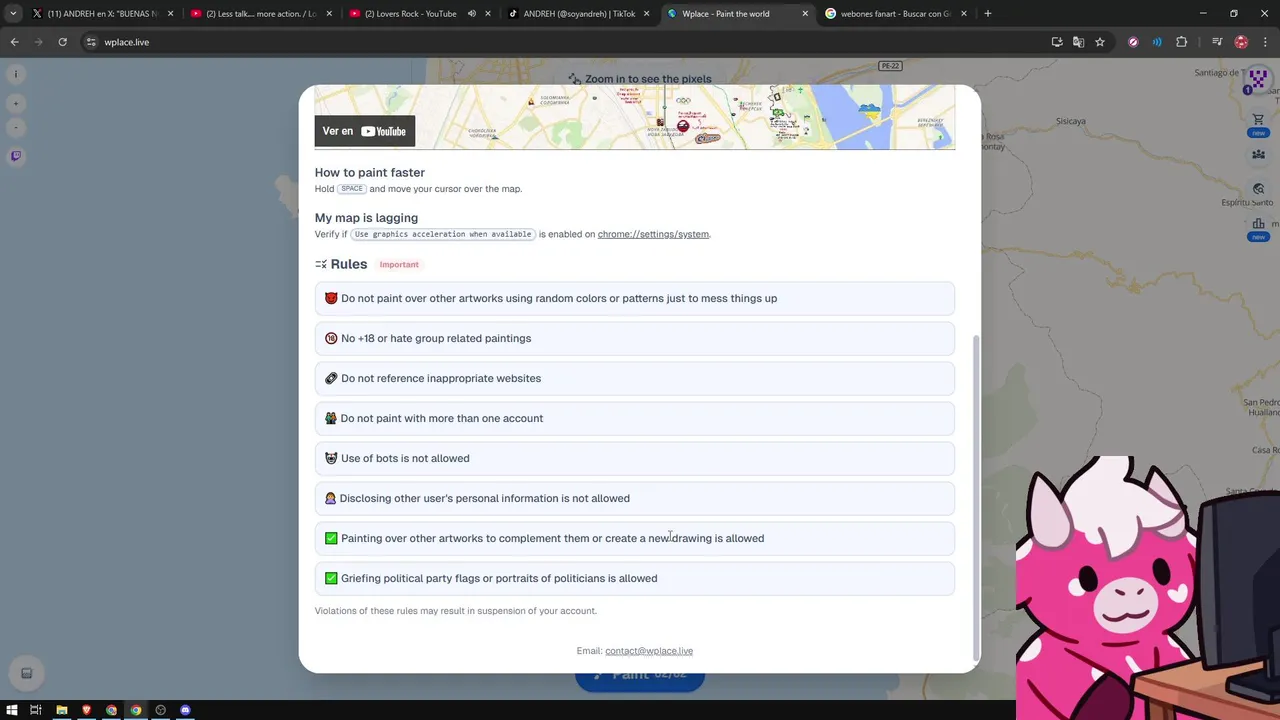This screenshot has width=1280, height=720.
Task: Click 'Do not paint over other artworks' rule
Action: (x=635, y=298)
